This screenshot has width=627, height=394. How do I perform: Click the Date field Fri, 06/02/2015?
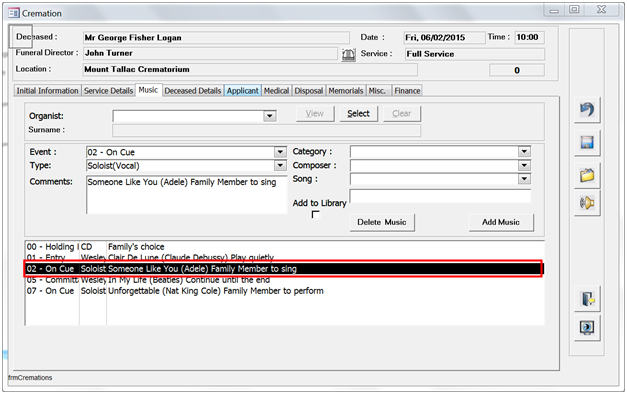click(x=444, y=38)
